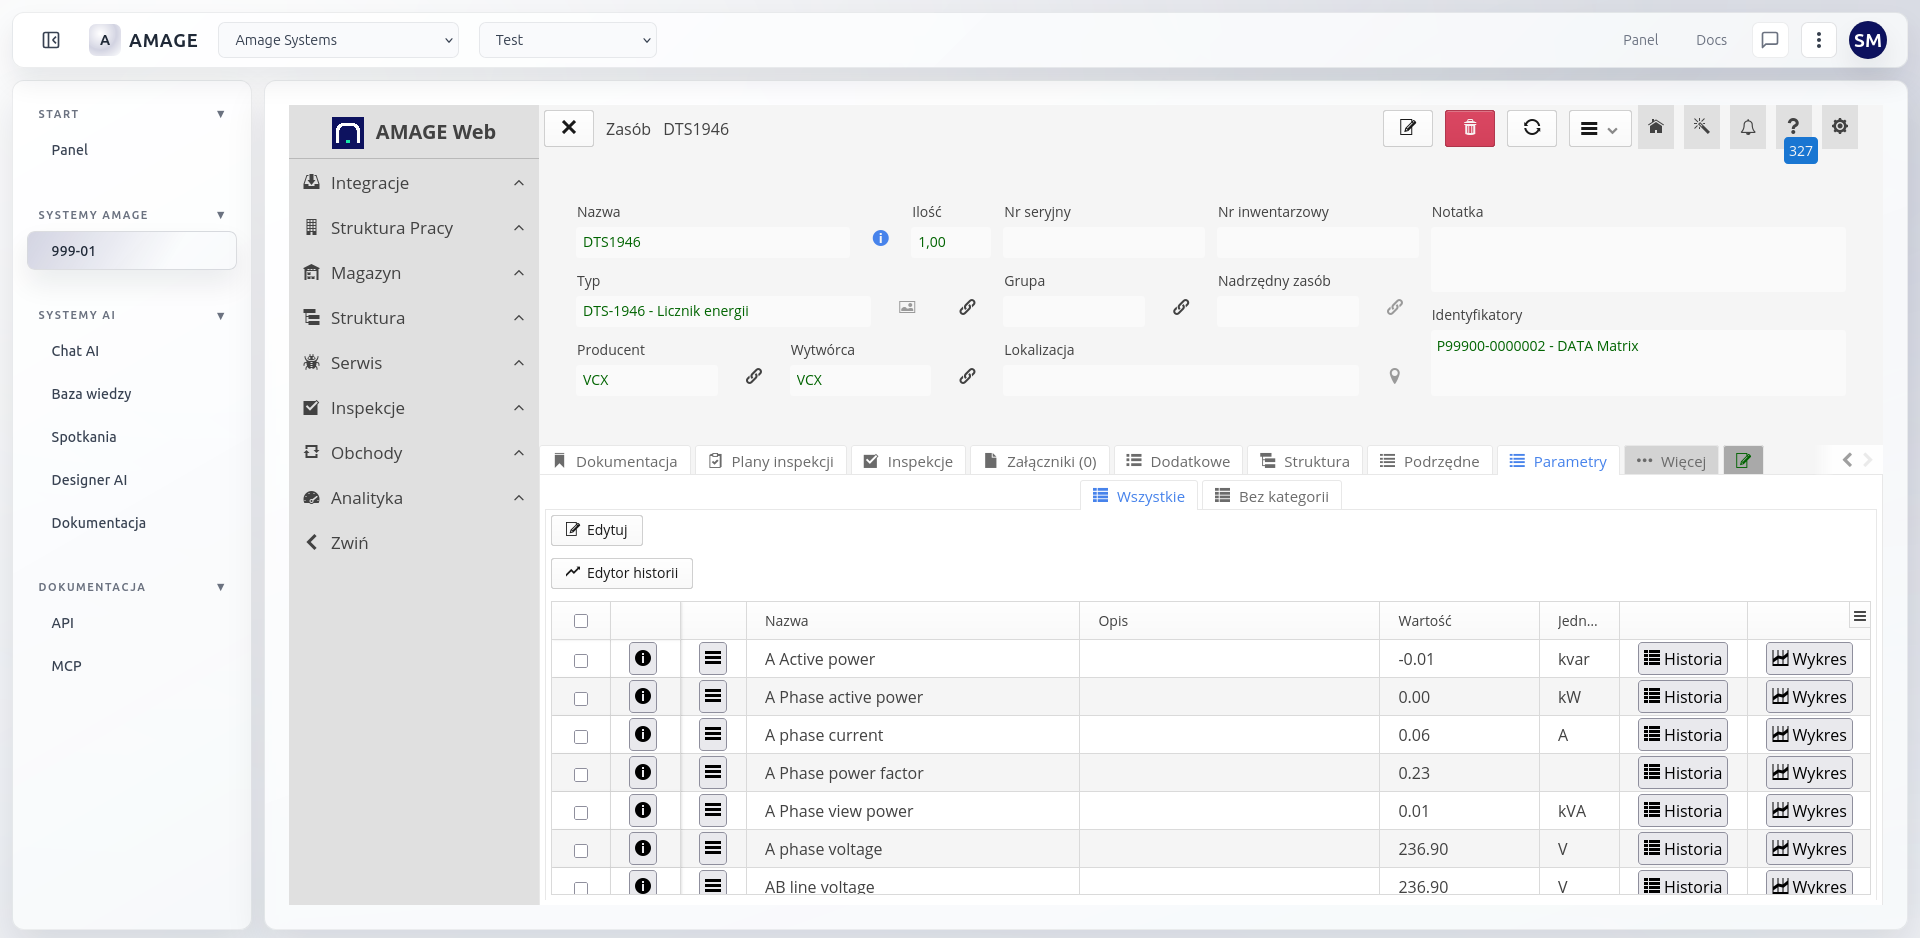The width and height of the screenshot is (1920, 938).
Task: Open the chat message icon in header
Action: pos(1769,40)
